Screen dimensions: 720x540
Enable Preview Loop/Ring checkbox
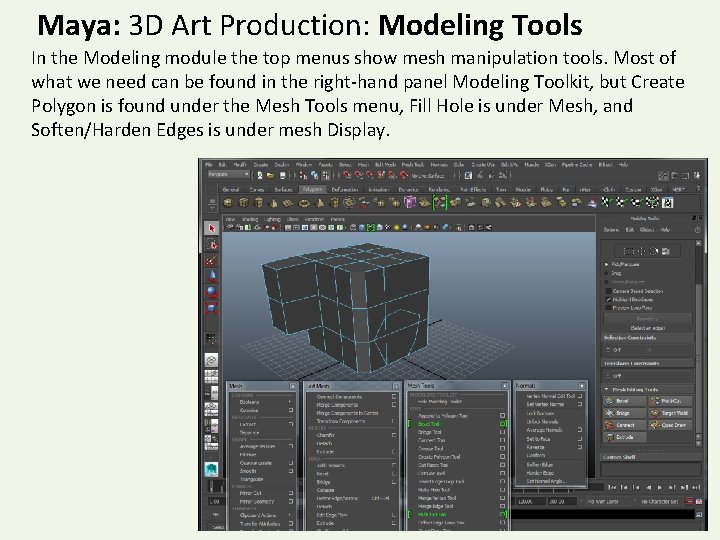point(608,308)
